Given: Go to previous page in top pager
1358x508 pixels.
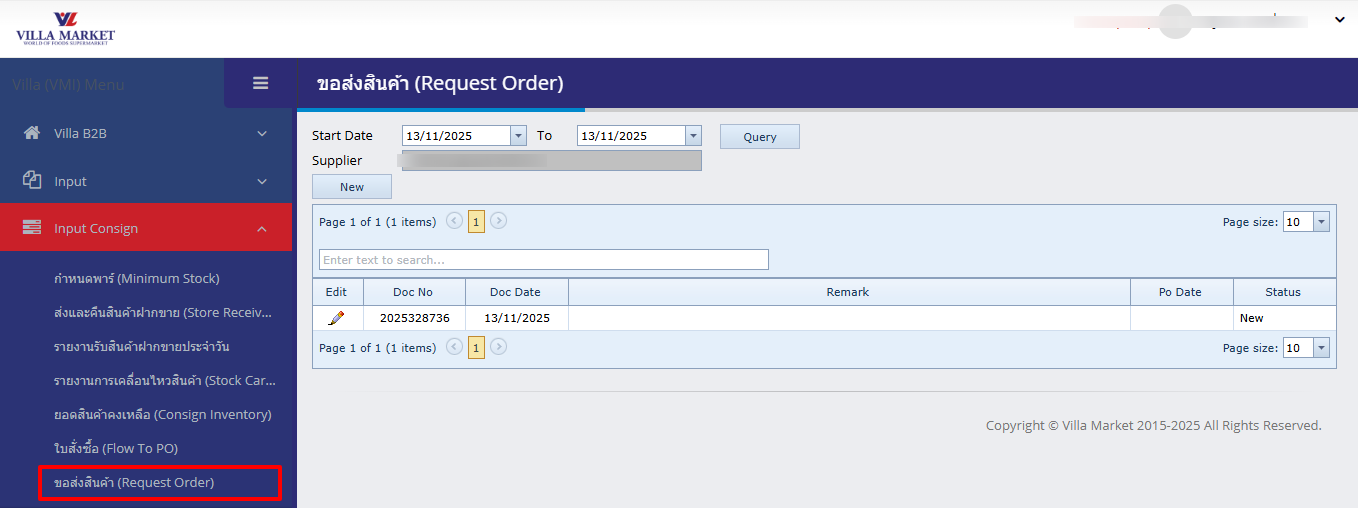Looking at the screenshot, I should (455, 221).
